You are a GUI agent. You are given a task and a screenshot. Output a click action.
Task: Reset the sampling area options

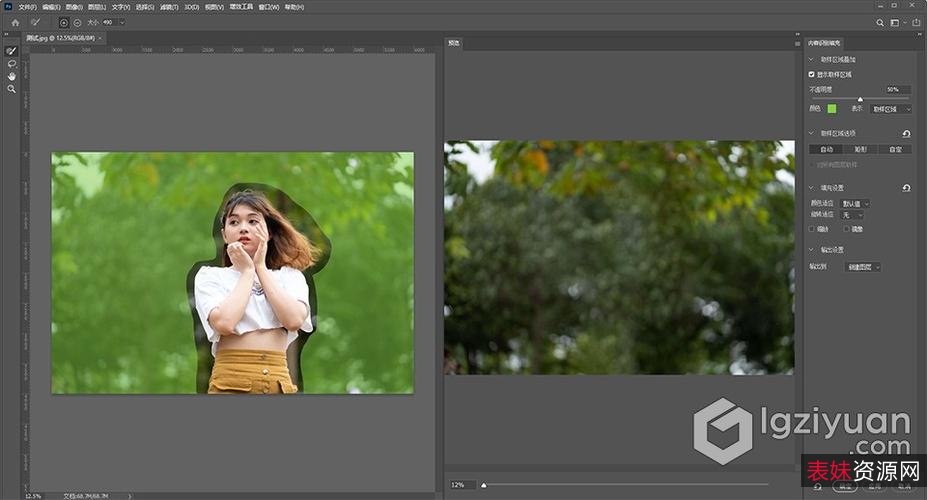tap(906, 133)
